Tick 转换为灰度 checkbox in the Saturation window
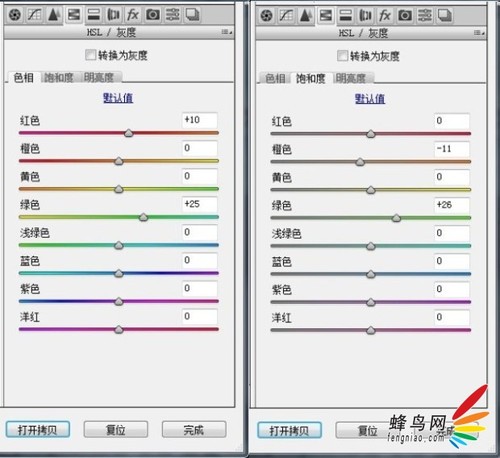Image resolution: width=500 pixels, height=458 pixels. point(342,56)
